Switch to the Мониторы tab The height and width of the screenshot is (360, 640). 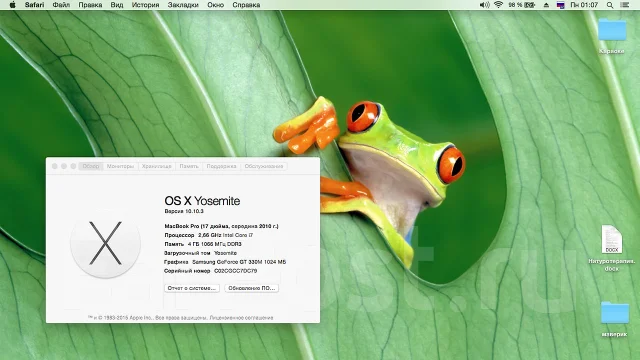[x=120, y=166]
